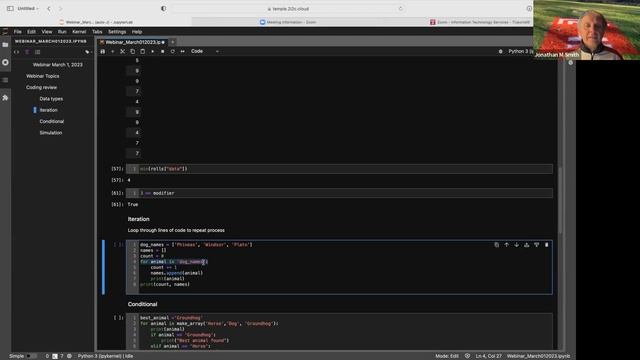This screenshot has width=640, height=360.
Task: Open a new launcher tab with plus
Action: pyautogui.click(x=173, y=42)
